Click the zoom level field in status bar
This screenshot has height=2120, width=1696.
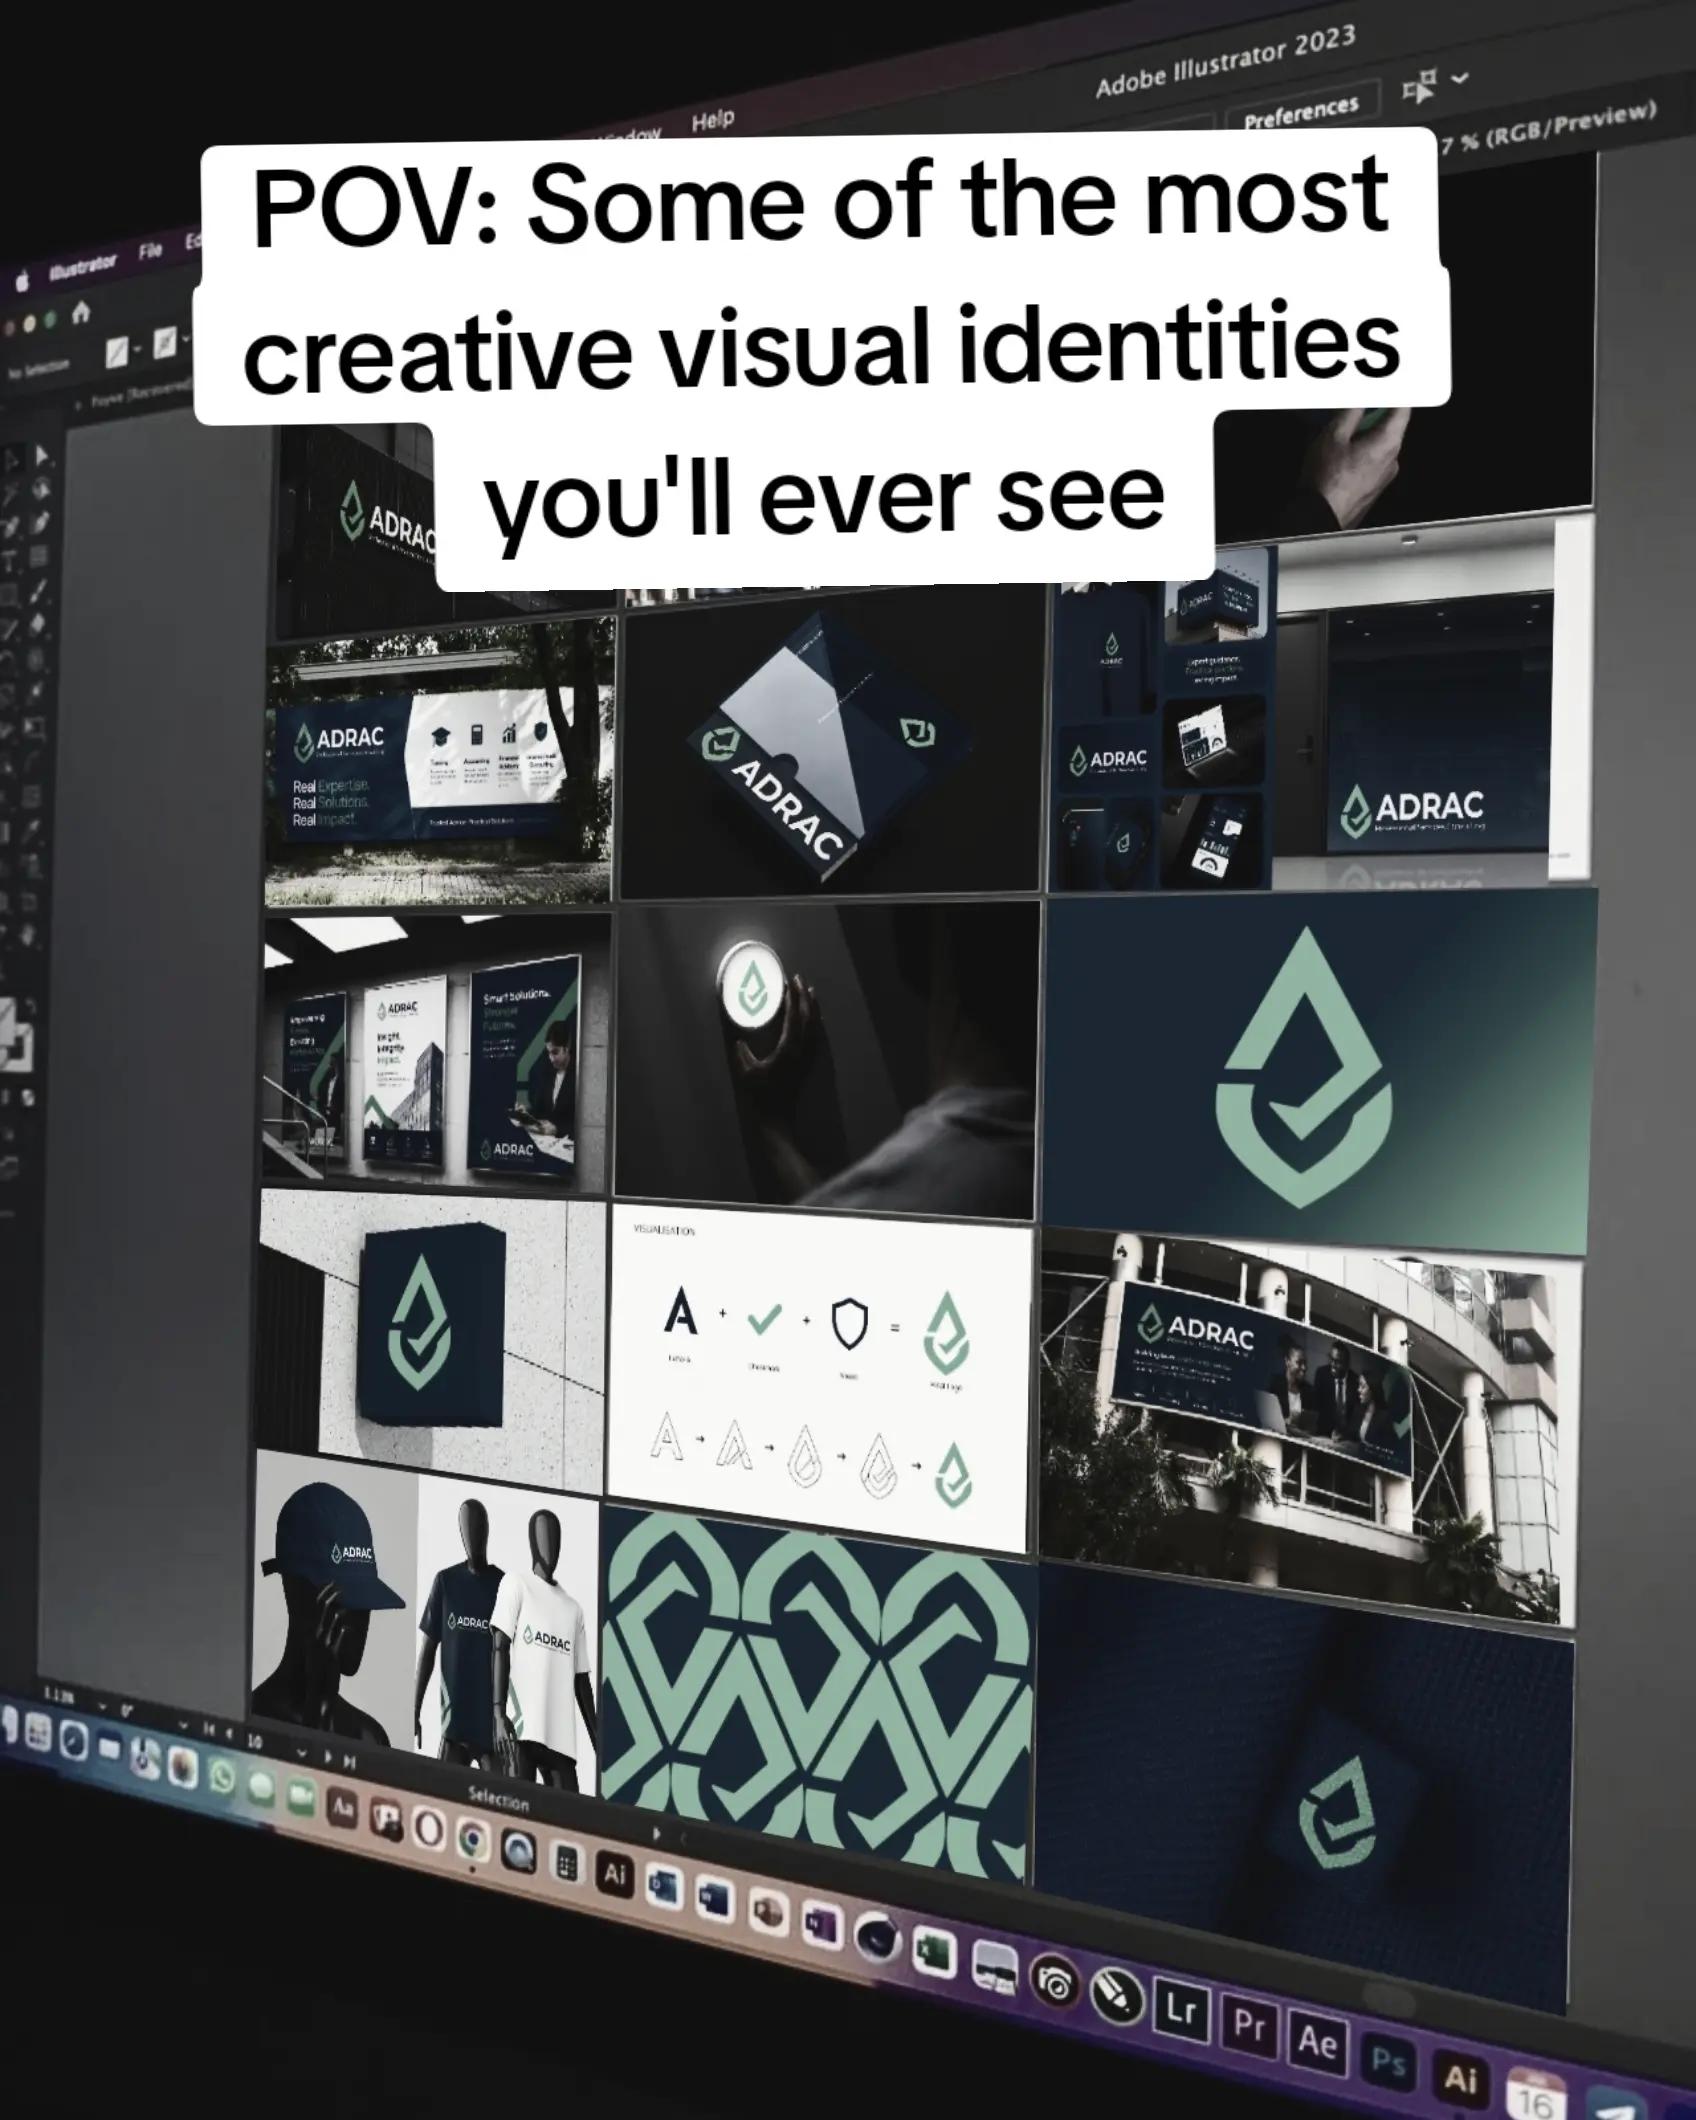pos(58,1696)
